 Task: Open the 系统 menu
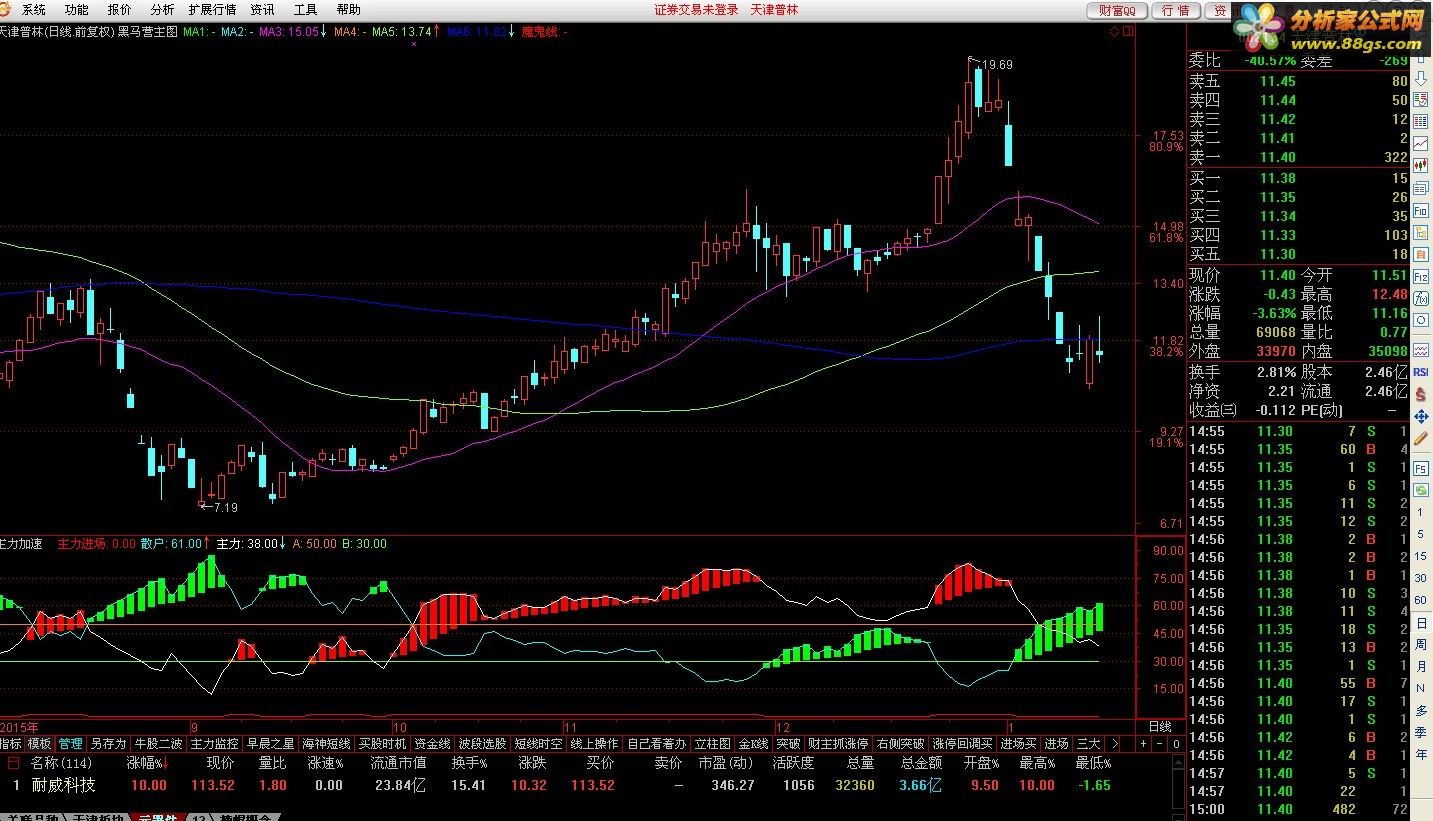[33, 10]
